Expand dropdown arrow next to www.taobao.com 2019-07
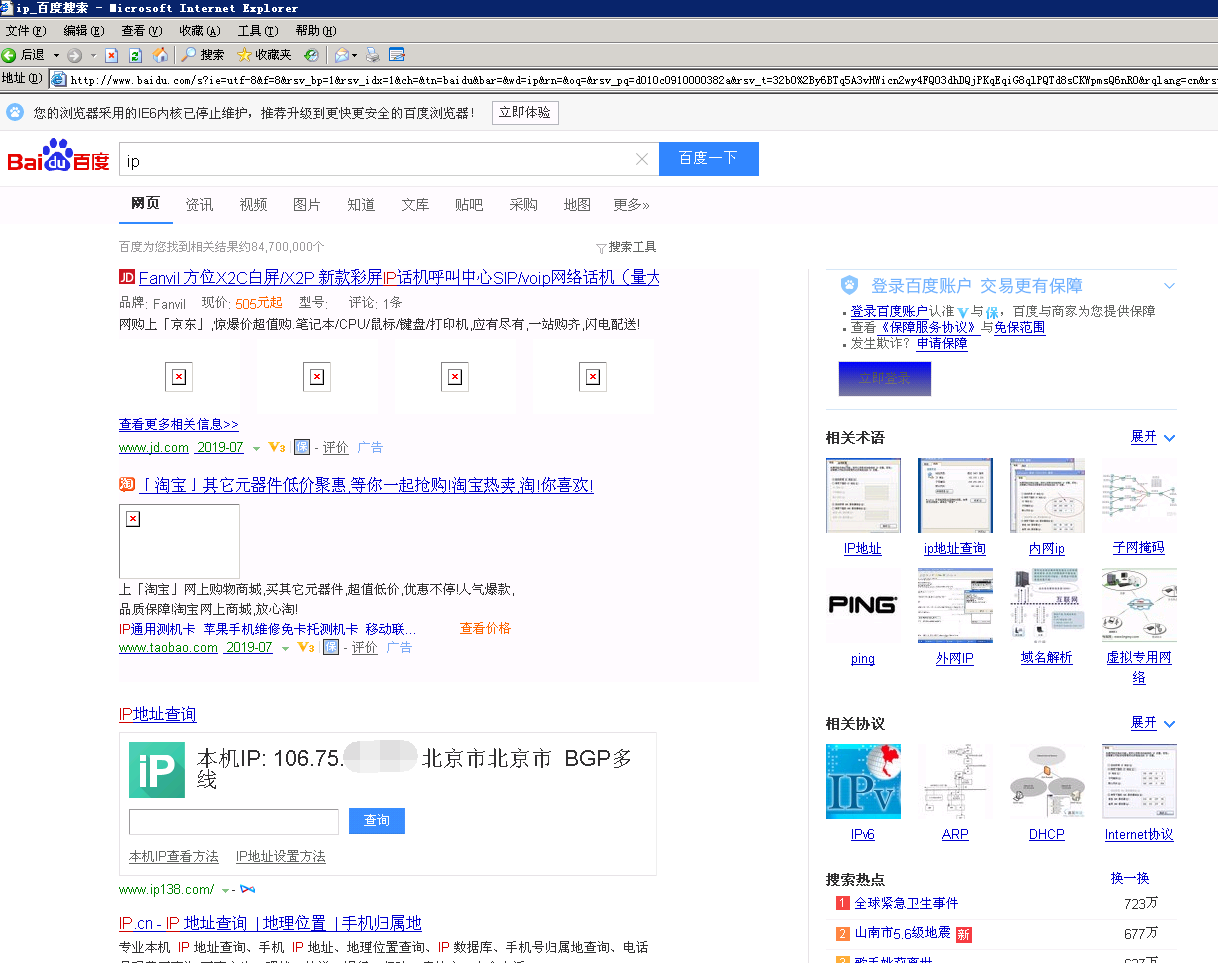The height and width of the screenshot is (963, 1218). pos(285,648)
